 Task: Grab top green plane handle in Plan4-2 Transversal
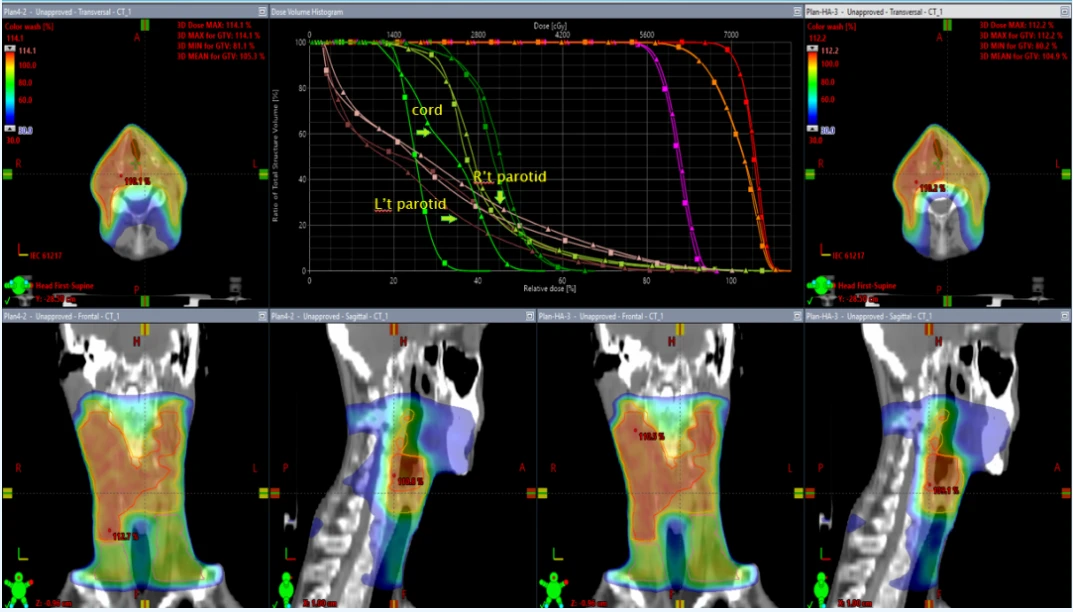pos(144,23)
